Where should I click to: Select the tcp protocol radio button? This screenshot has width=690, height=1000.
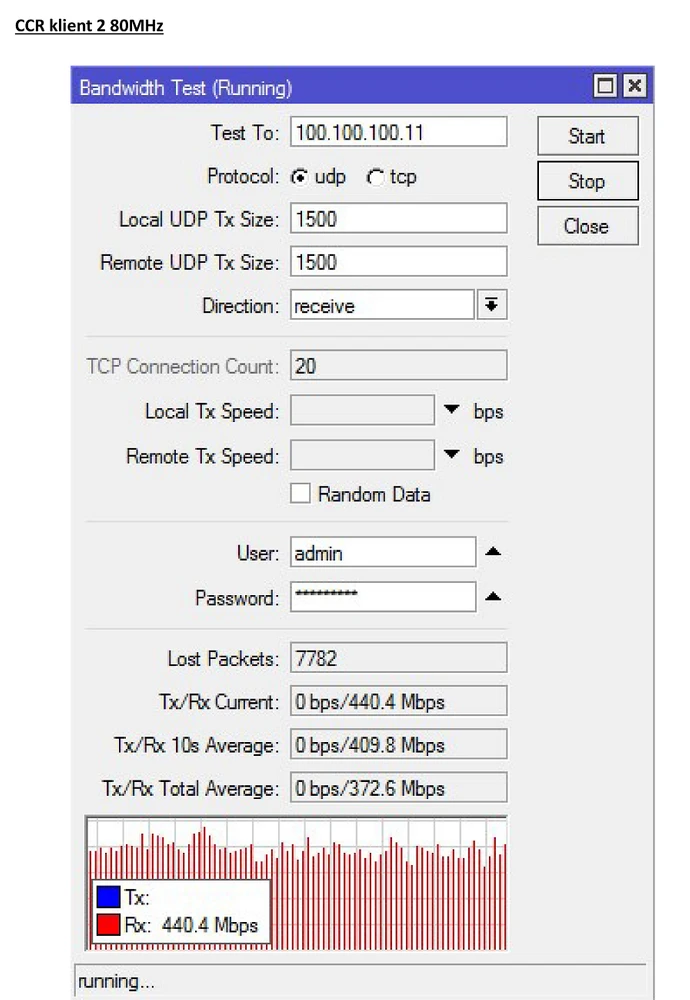[x=375, y=177]
